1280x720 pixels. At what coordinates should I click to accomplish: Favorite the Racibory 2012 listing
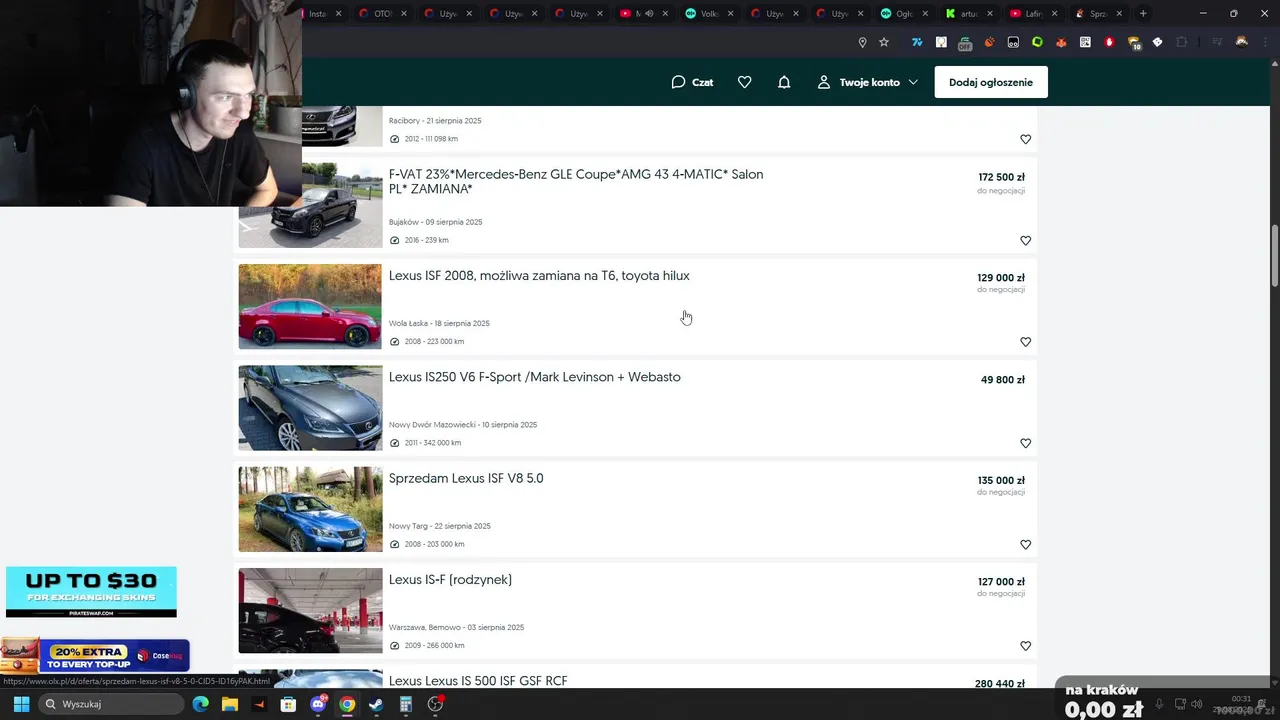point(1025,139)
